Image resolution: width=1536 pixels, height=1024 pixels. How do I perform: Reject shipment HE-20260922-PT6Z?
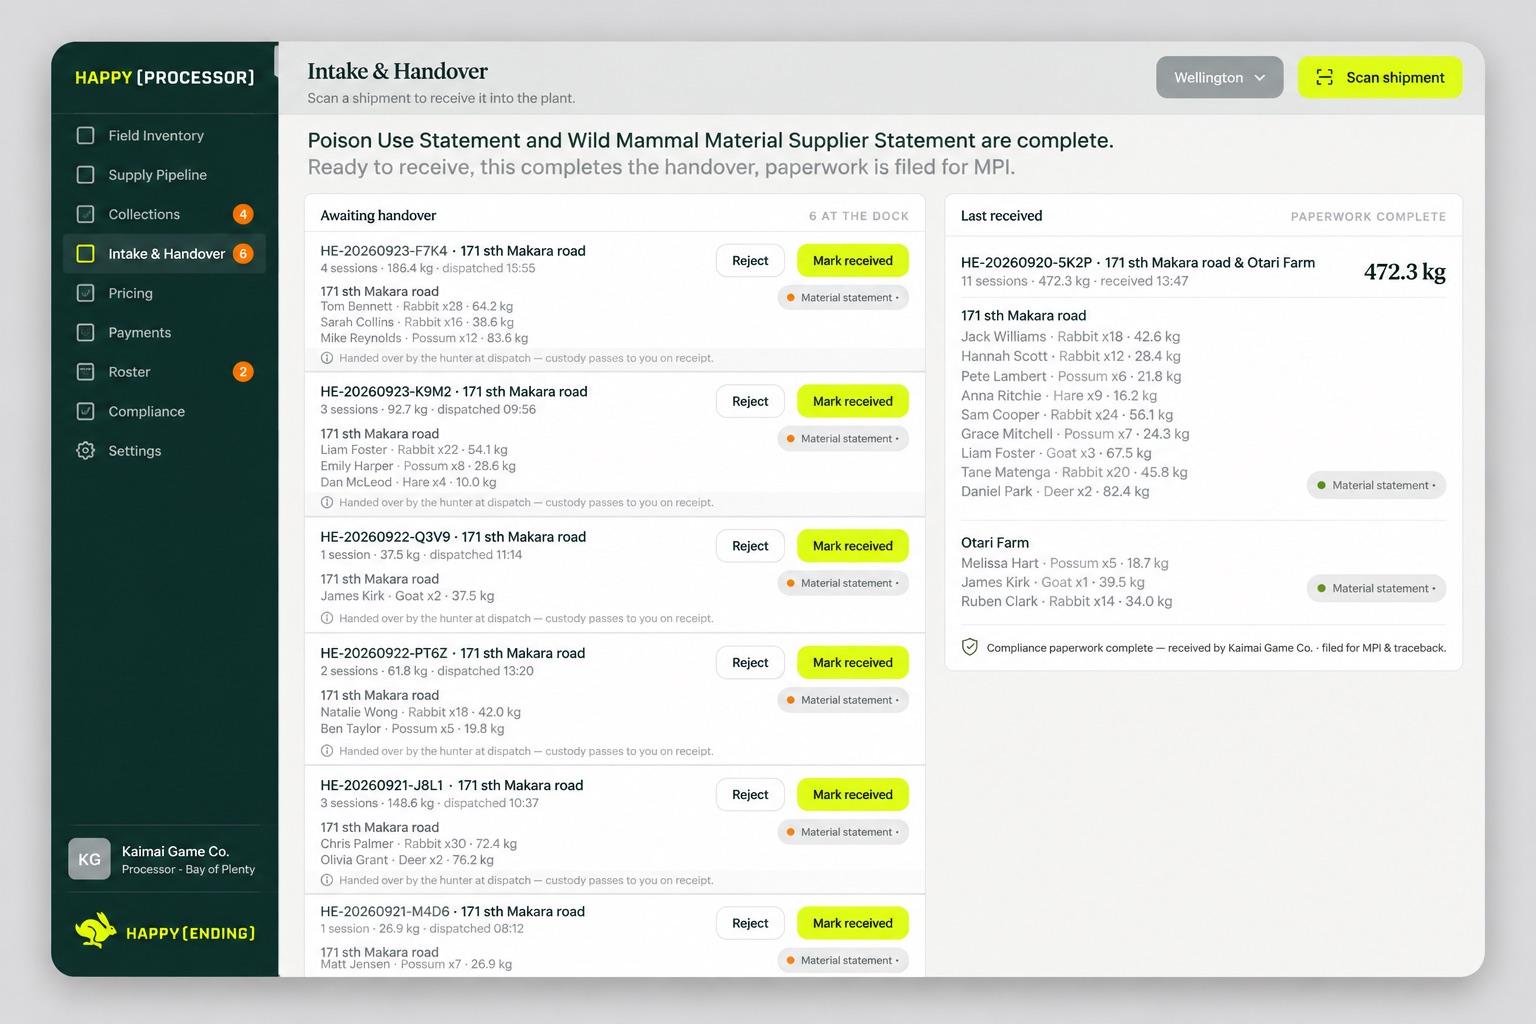click(750, 662)
